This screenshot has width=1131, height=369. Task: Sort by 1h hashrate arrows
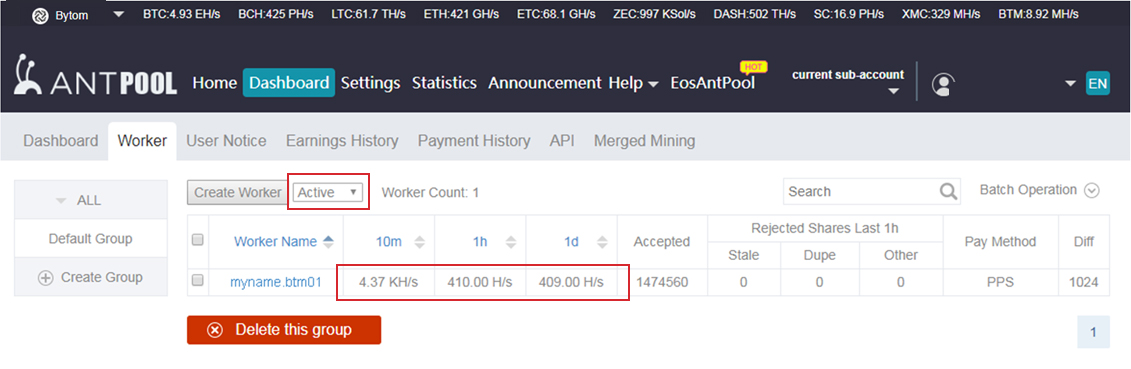coord(511,243)
